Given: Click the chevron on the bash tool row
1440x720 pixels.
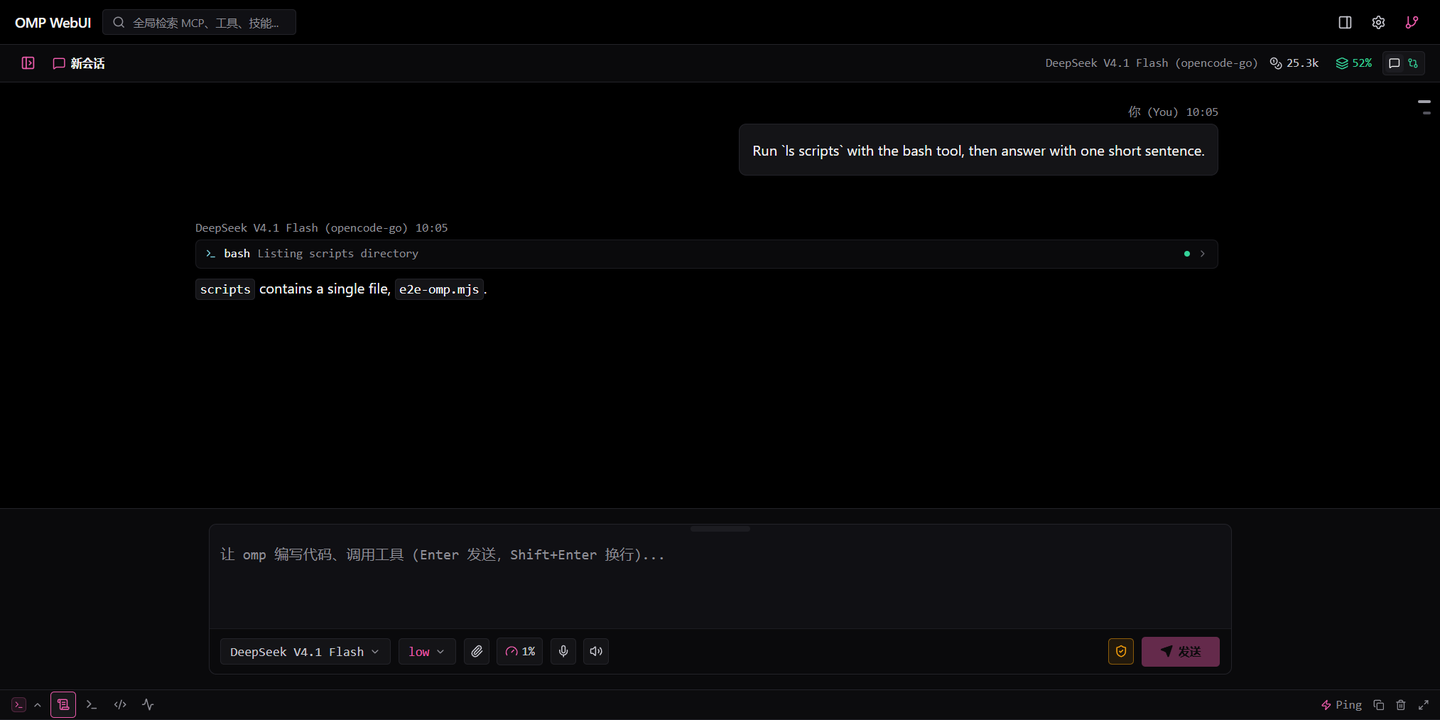Looking at the screenshot, I should point(1202,254).
